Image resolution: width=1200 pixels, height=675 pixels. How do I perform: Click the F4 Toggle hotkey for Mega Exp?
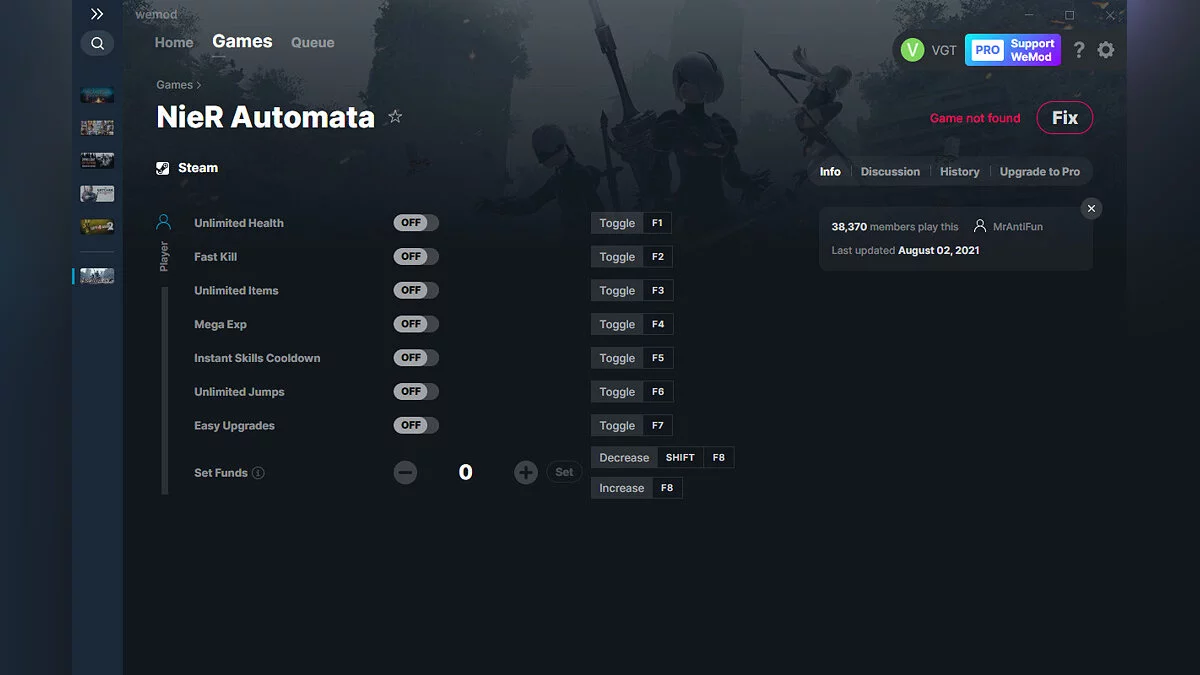click(x=631, y=324)
